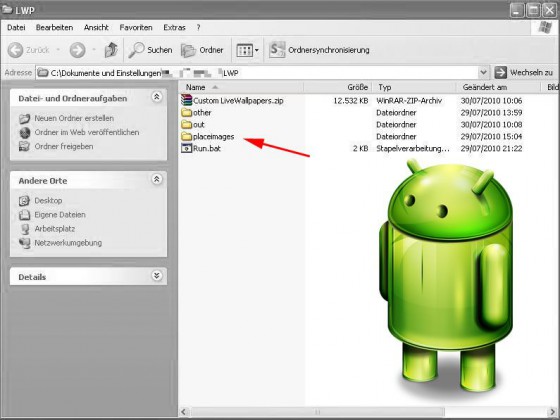Open Netzwerkumgebung link
Screen dimensions: 560x420
tap(68, 243)
